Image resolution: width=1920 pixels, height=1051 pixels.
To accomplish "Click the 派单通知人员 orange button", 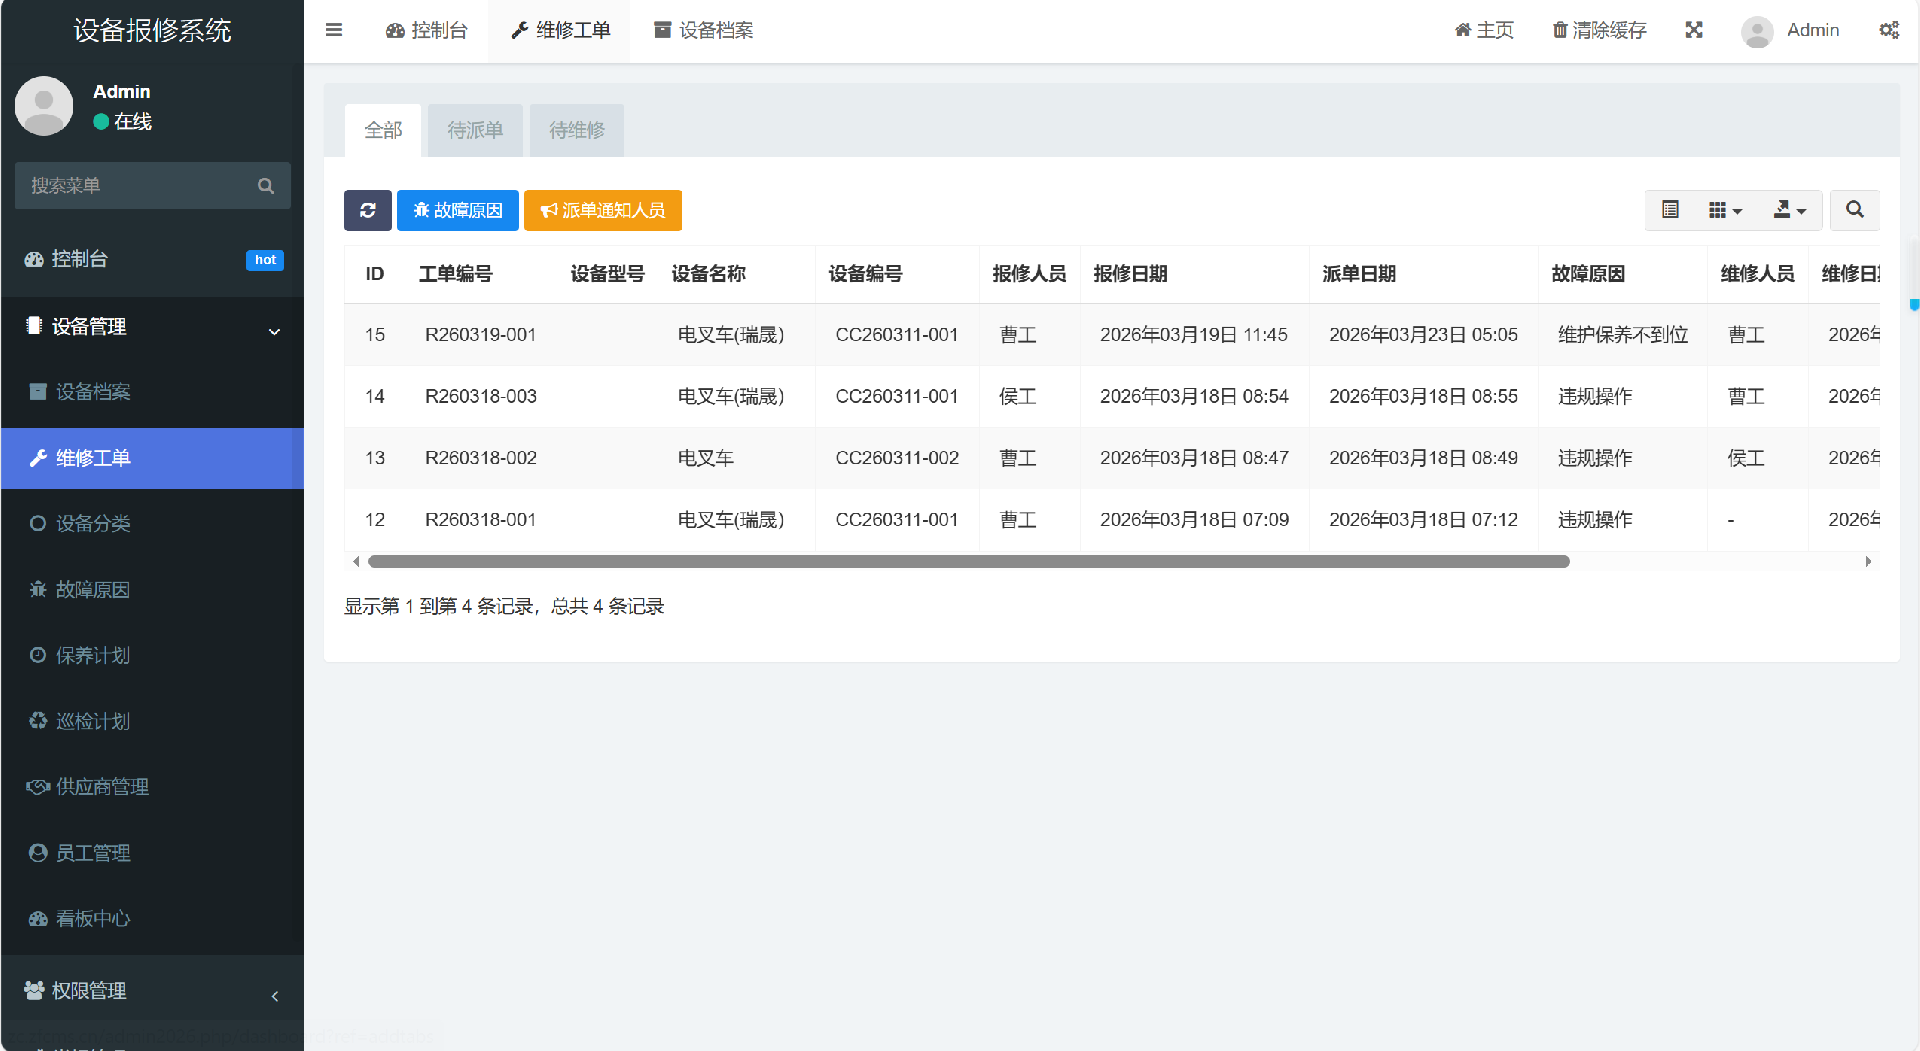I will (x=603, y=210).
